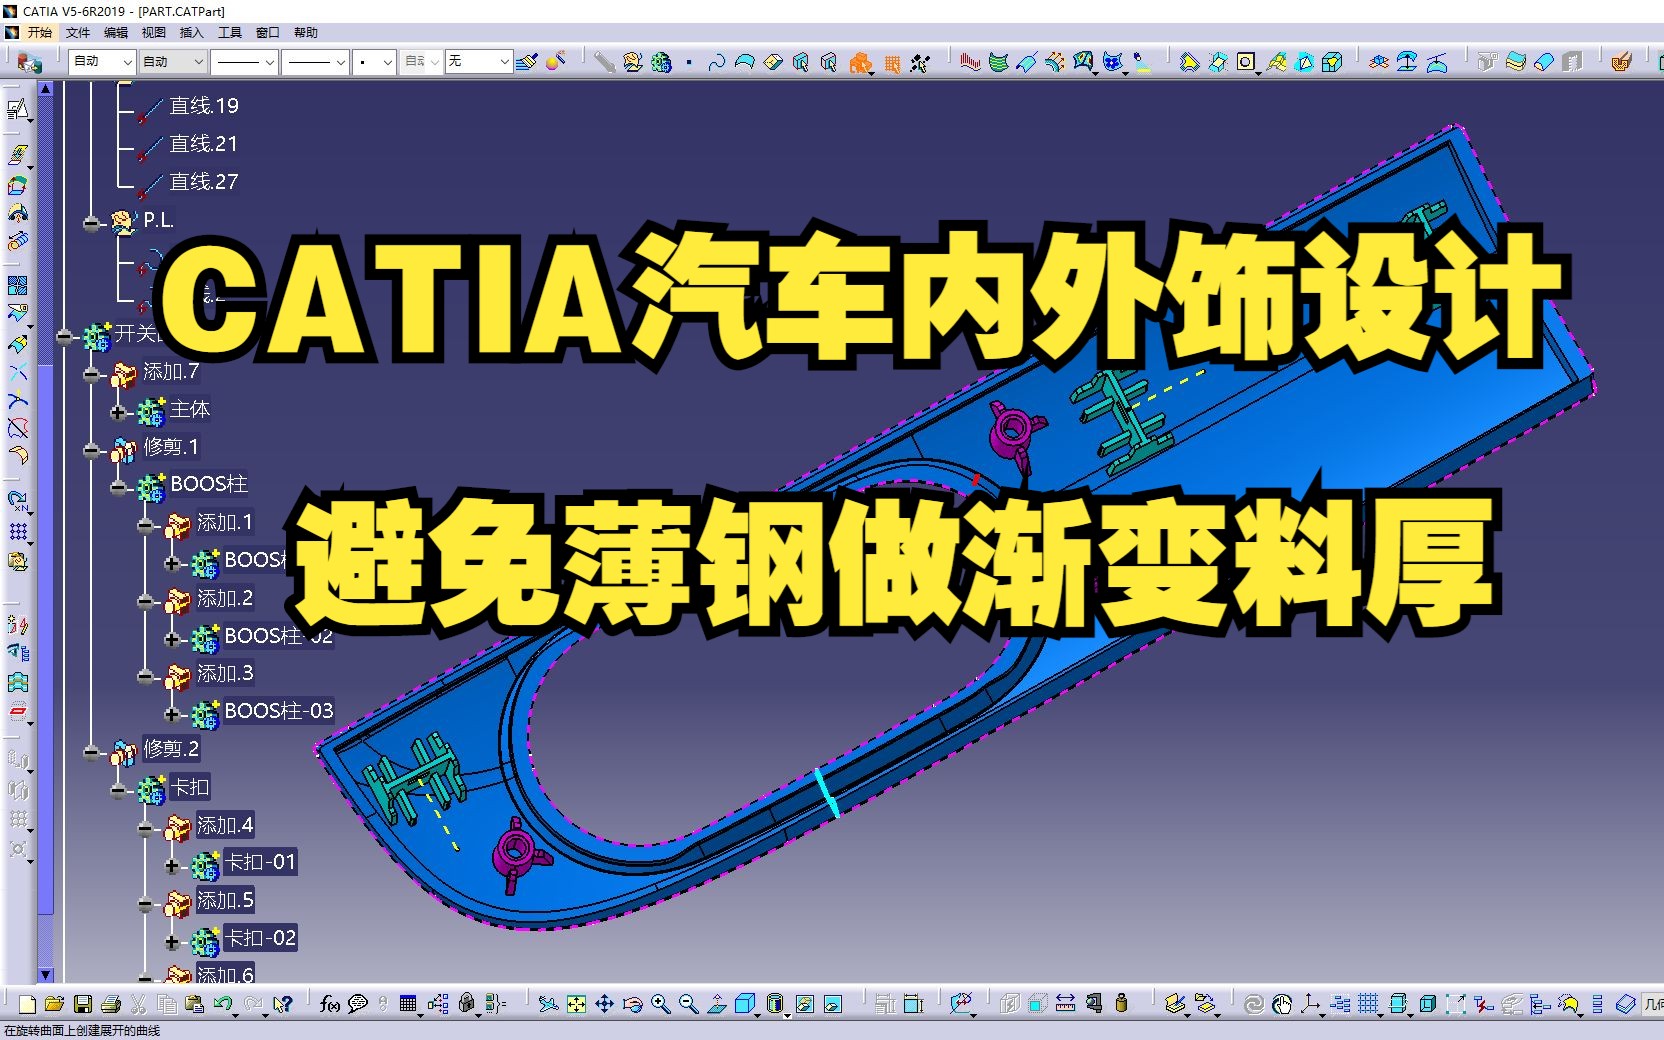Open the 插入 menu
Screen dimensions: 1664x1040
click(x=191, y=32)
